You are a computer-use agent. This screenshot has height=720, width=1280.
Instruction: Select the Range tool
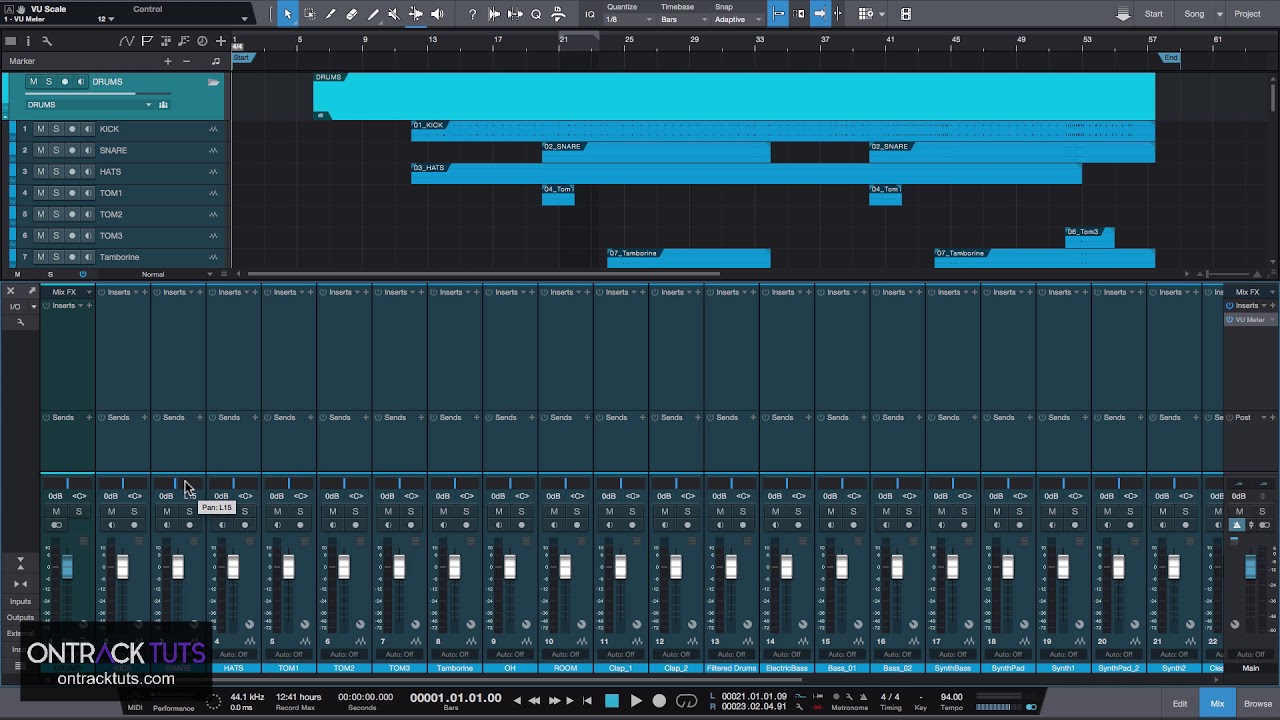pyautogui.click(x=310, y=14)
